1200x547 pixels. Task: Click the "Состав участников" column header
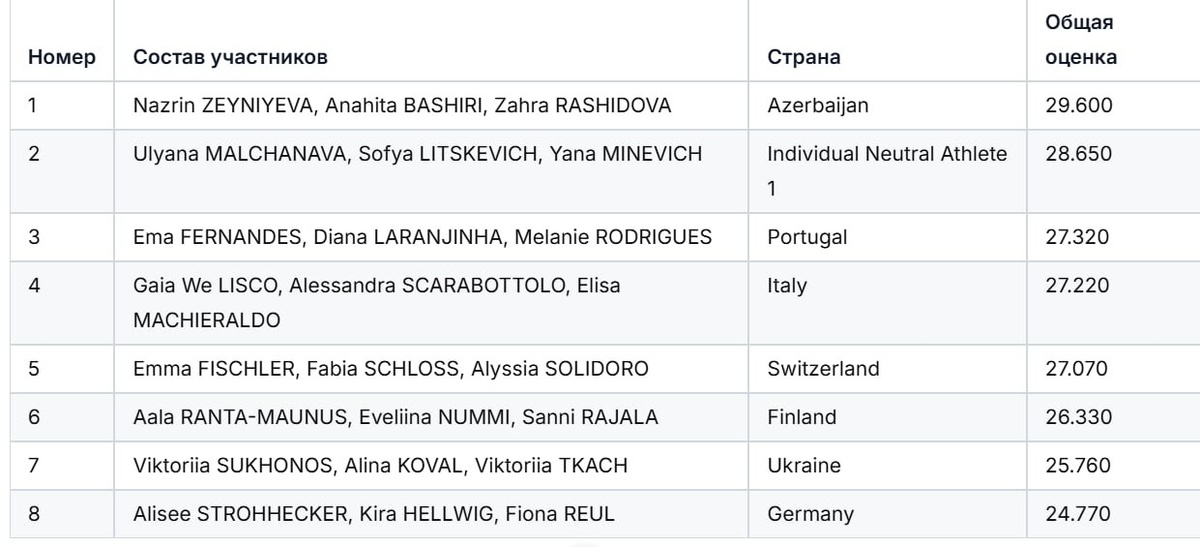coord(230,58)
